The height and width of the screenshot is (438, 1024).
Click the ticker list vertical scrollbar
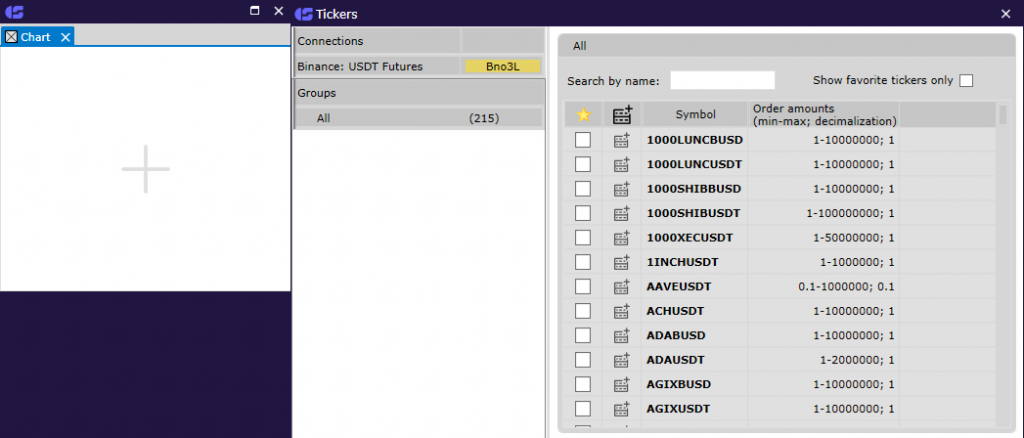(x=1003, y=115)
